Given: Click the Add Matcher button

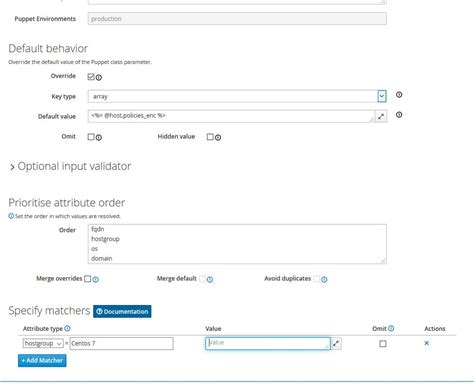Looking at the screenshot, I should (42, 360).
